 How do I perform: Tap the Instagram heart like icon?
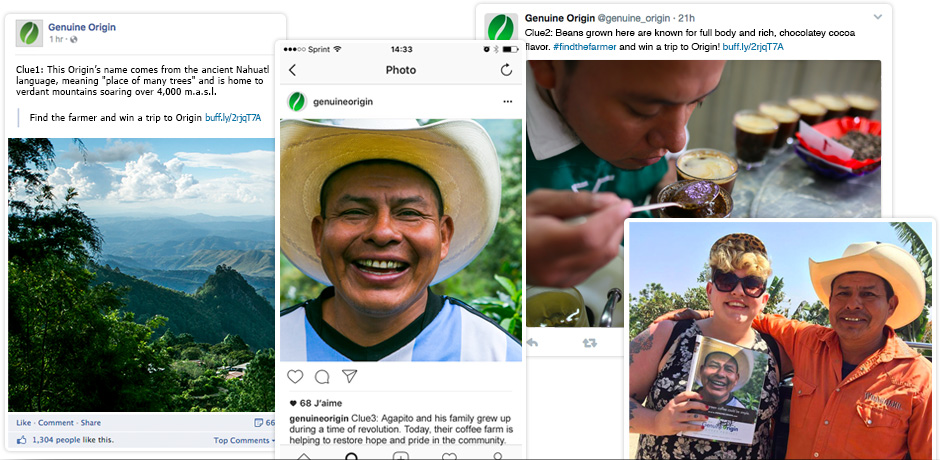pos(295,377)
